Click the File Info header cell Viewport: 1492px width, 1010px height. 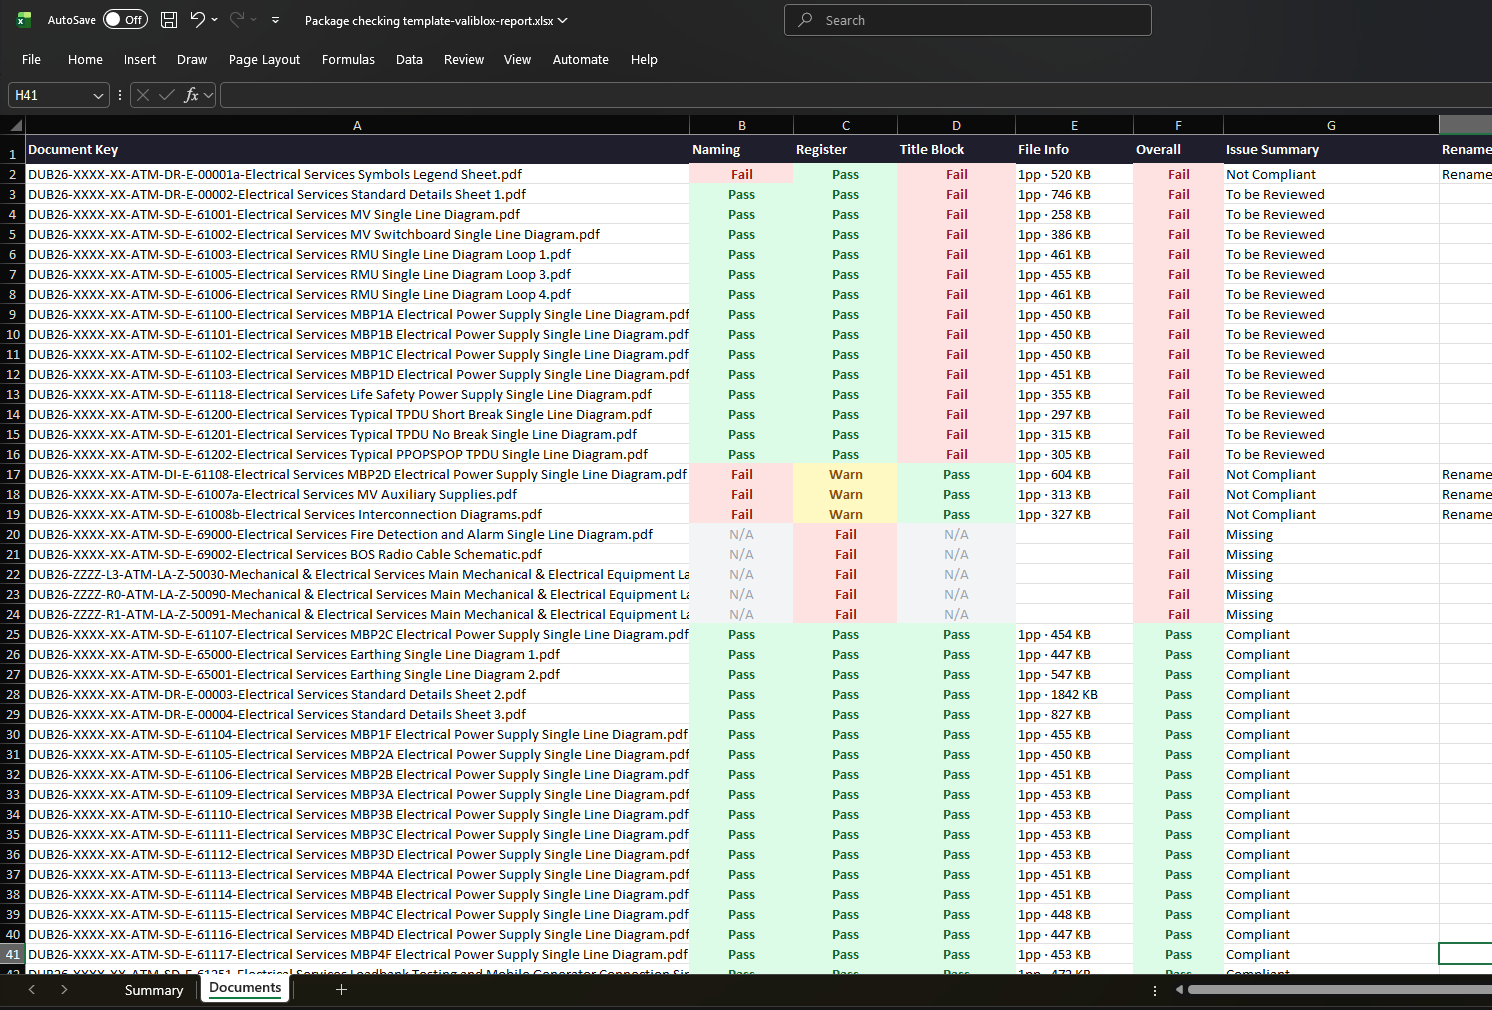pos(1074,149)
